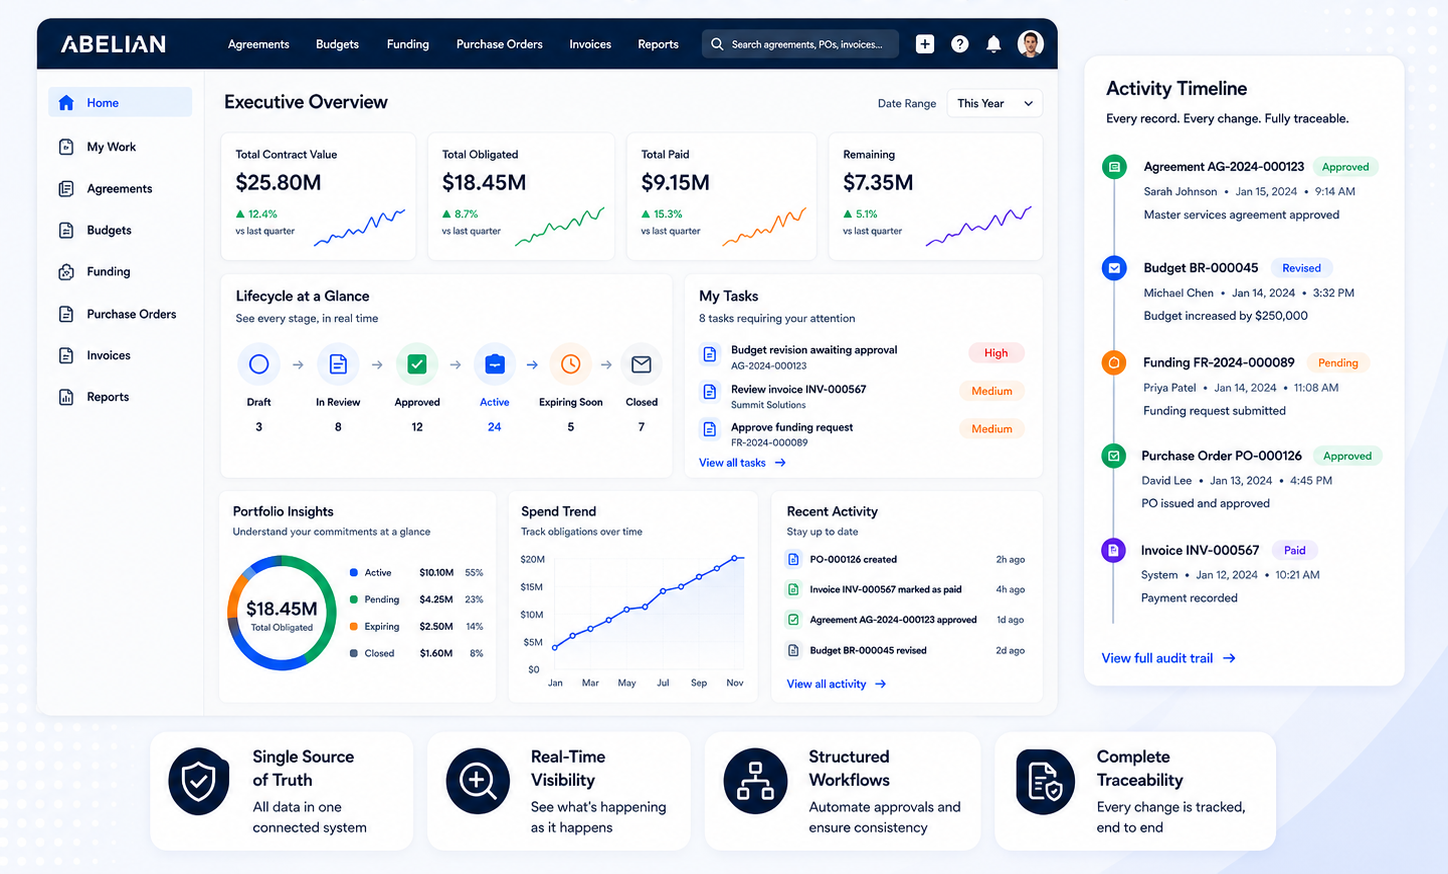Select the Approved lifecycle stage icon
This screenshot has width=1448, height=874.
[417, 365]
